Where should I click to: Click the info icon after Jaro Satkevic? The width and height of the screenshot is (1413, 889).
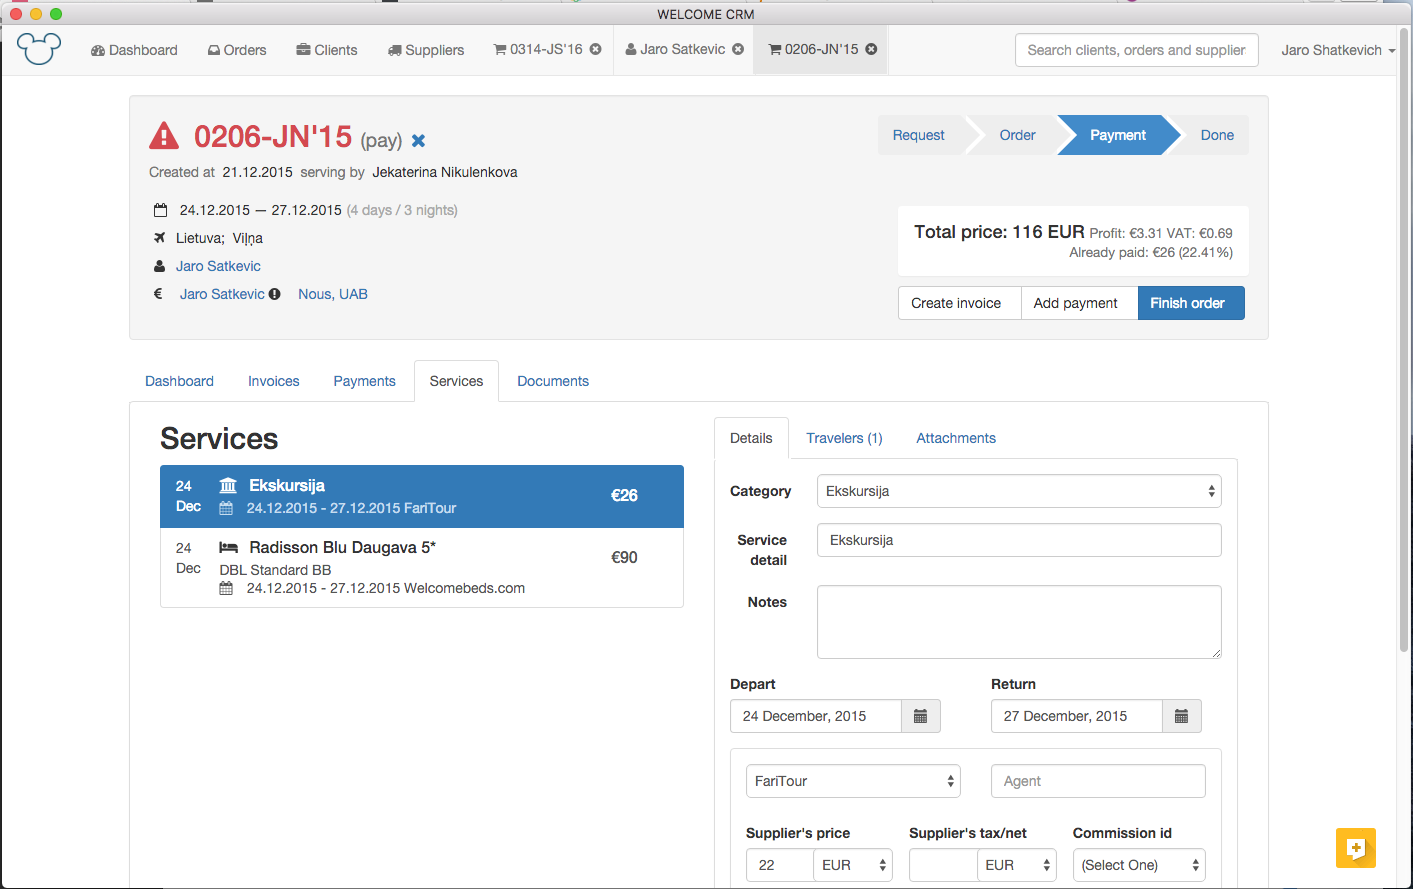pos(275,294)
